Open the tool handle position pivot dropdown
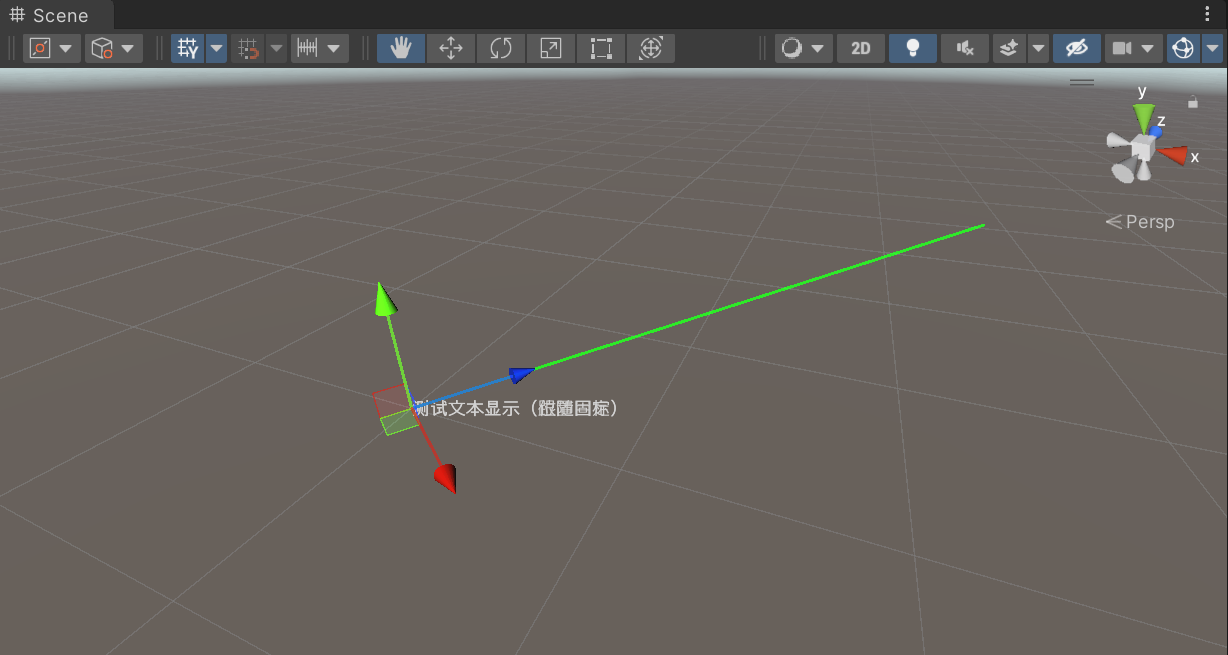1228x655 pixels. 52,48
